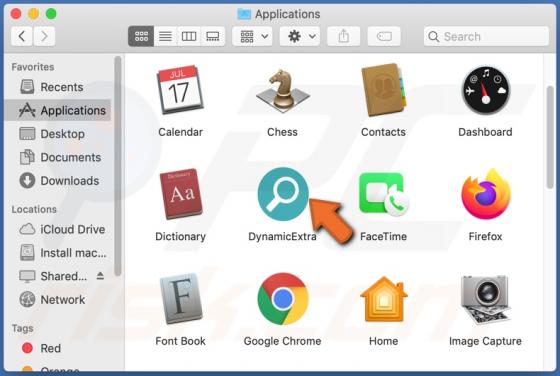Click the 'Calendar' file name label

point(180,132)
